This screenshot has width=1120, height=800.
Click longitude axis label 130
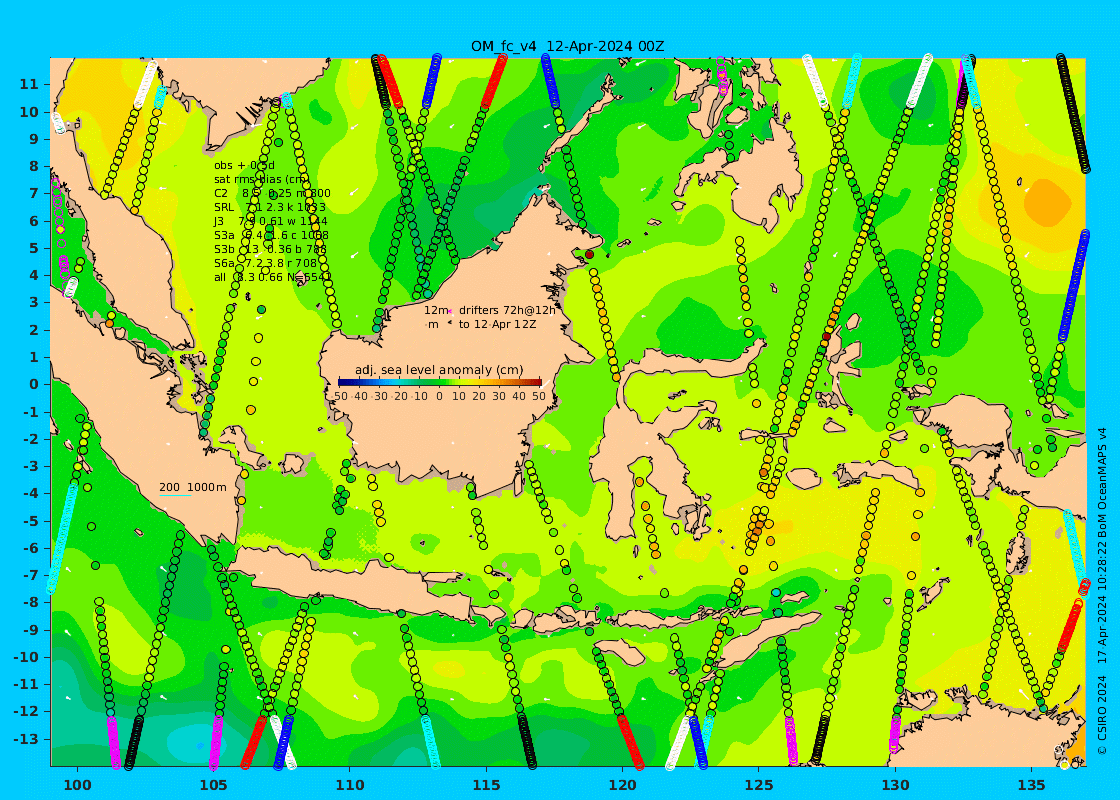(x=895, y=784)
